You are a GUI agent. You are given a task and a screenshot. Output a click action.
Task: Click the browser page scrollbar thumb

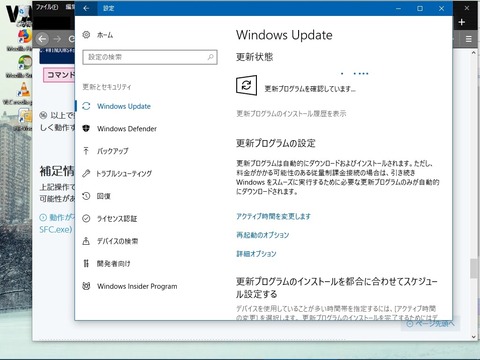tap(473, 268)
